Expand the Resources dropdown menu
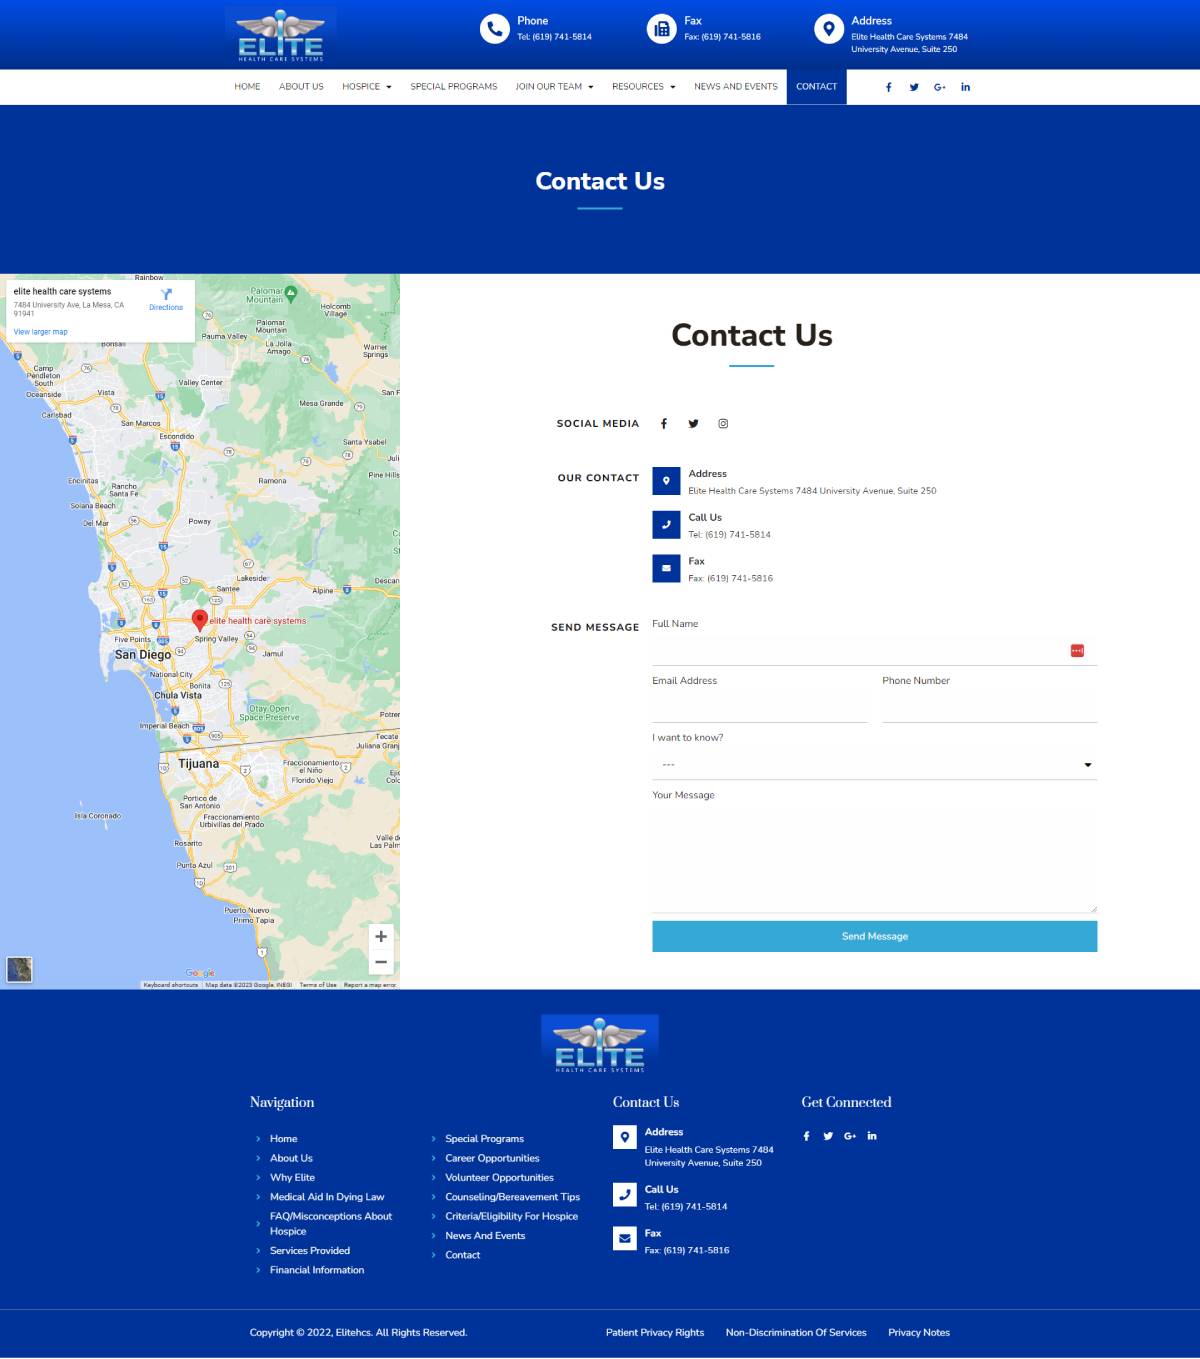 click(643, 87)
